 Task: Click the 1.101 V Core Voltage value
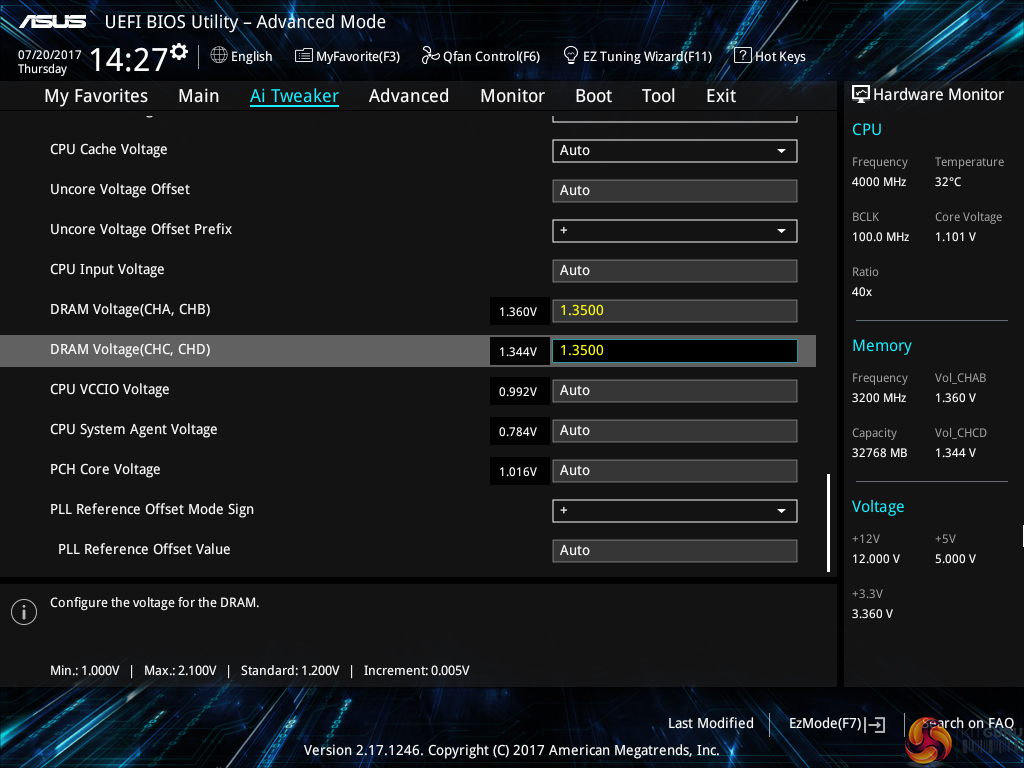tap(955, 237)
